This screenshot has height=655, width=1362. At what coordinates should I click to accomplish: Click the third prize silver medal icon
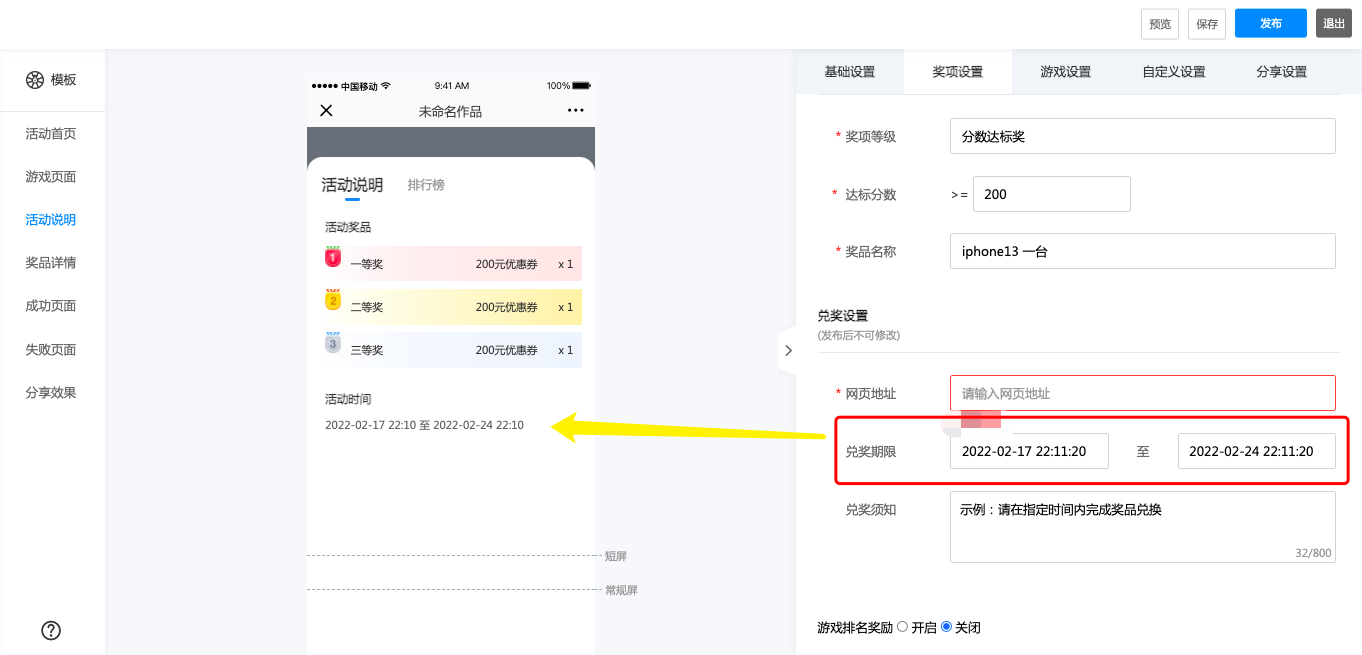[333, 343]
